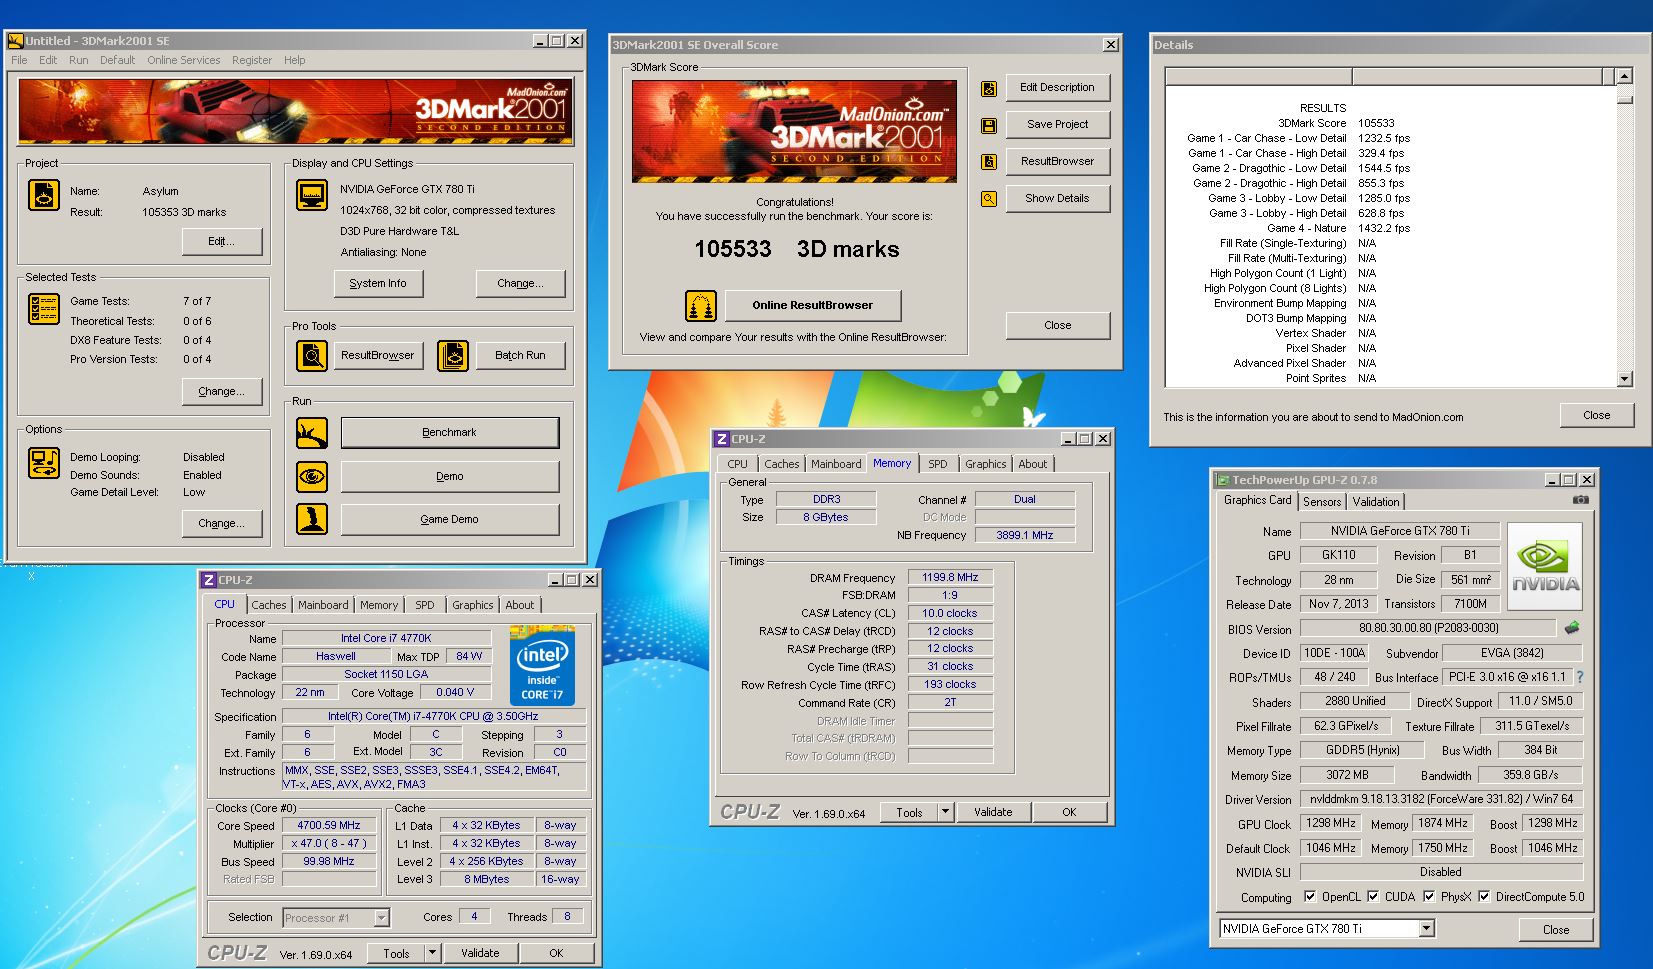
Task: Switch to the Mainboard tab in CPU-Z CPU window
Action: click(323, 605)
